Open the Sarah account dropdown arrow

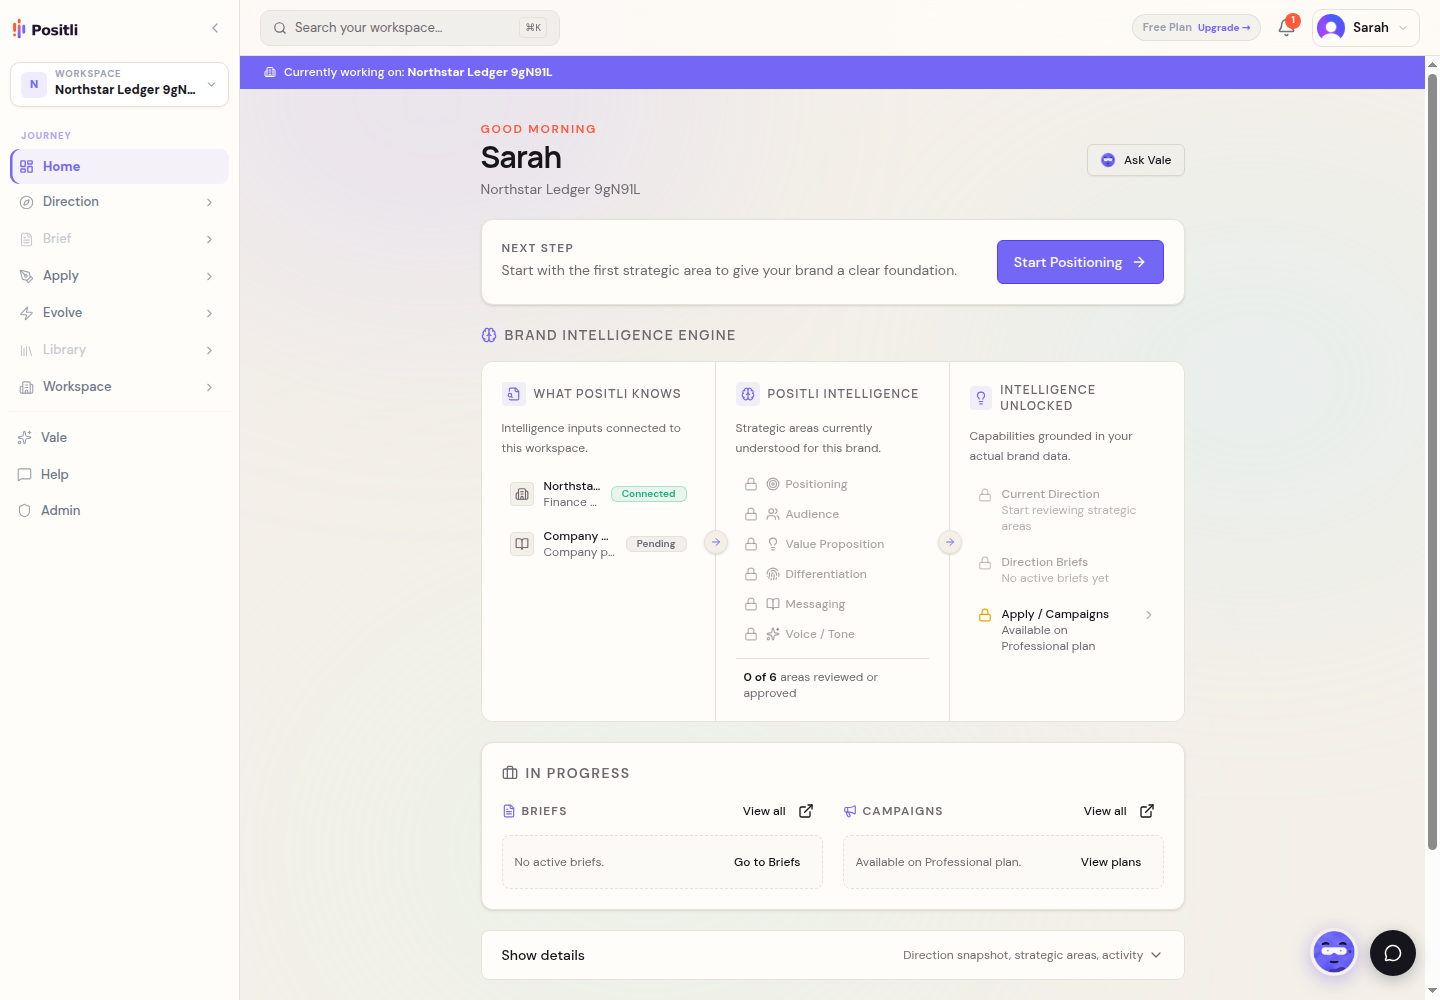(x=1403, y=28)
